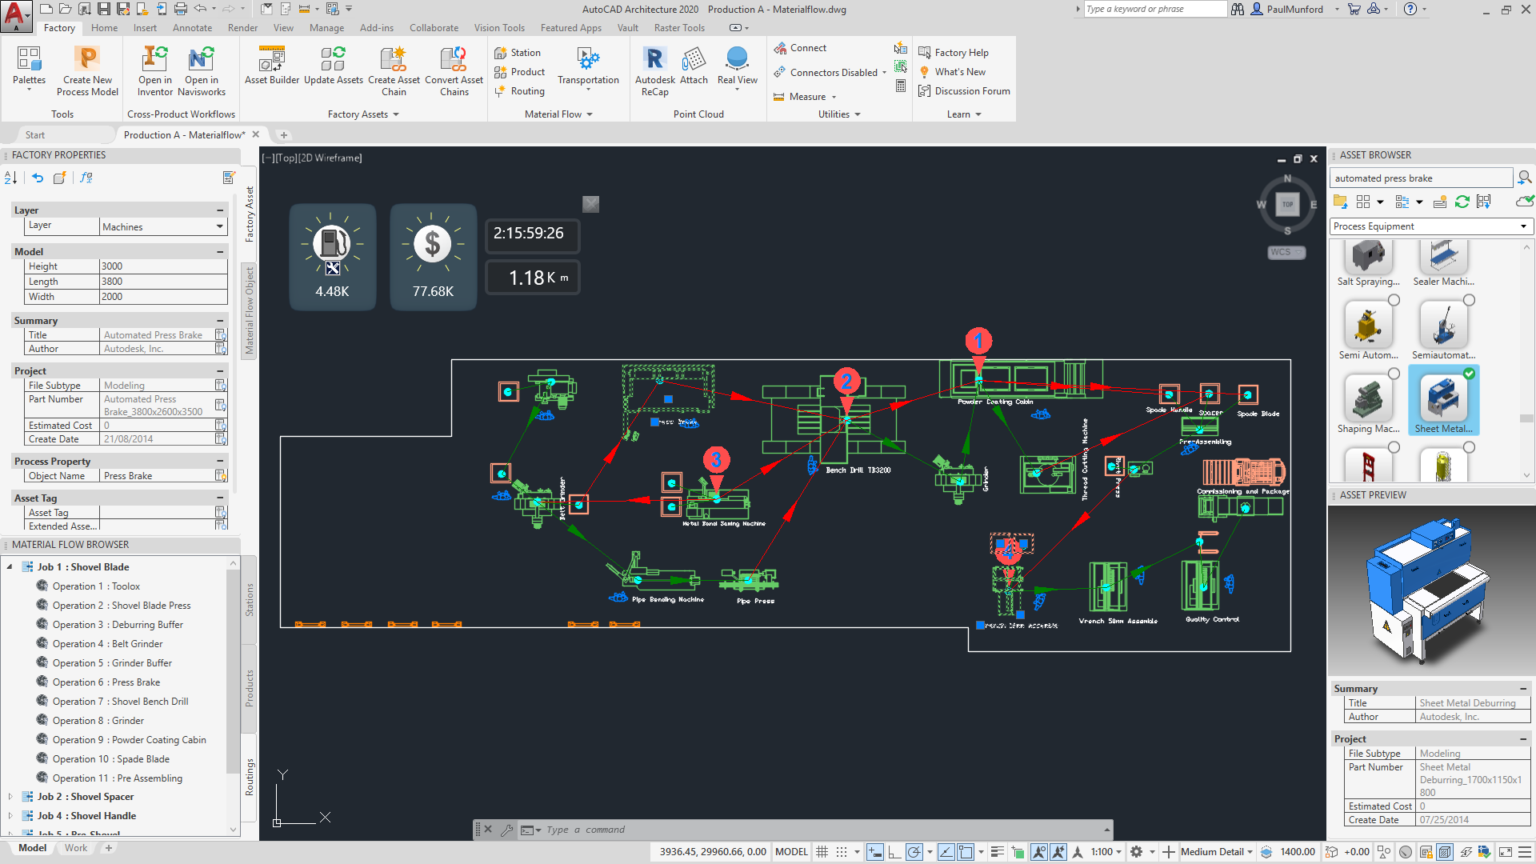Open in Navisworks icon
Image resolution: width=1536 pixels, height=864 pixels.
tap(201, 59)
